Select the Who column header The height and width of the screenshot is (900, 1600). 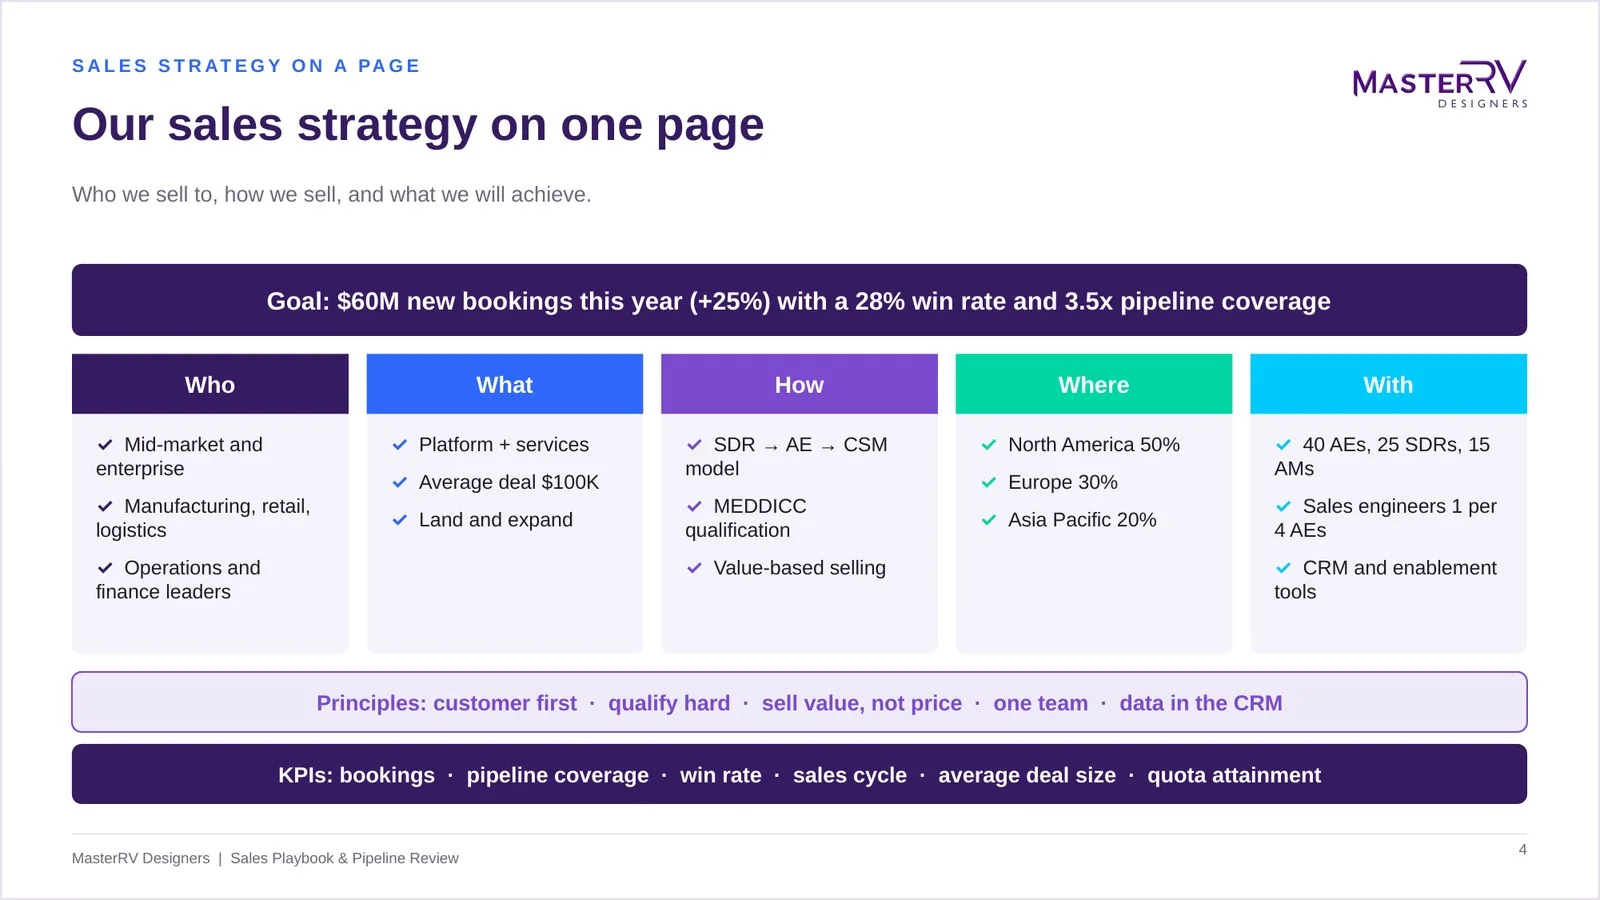click(x=210, y=384)
